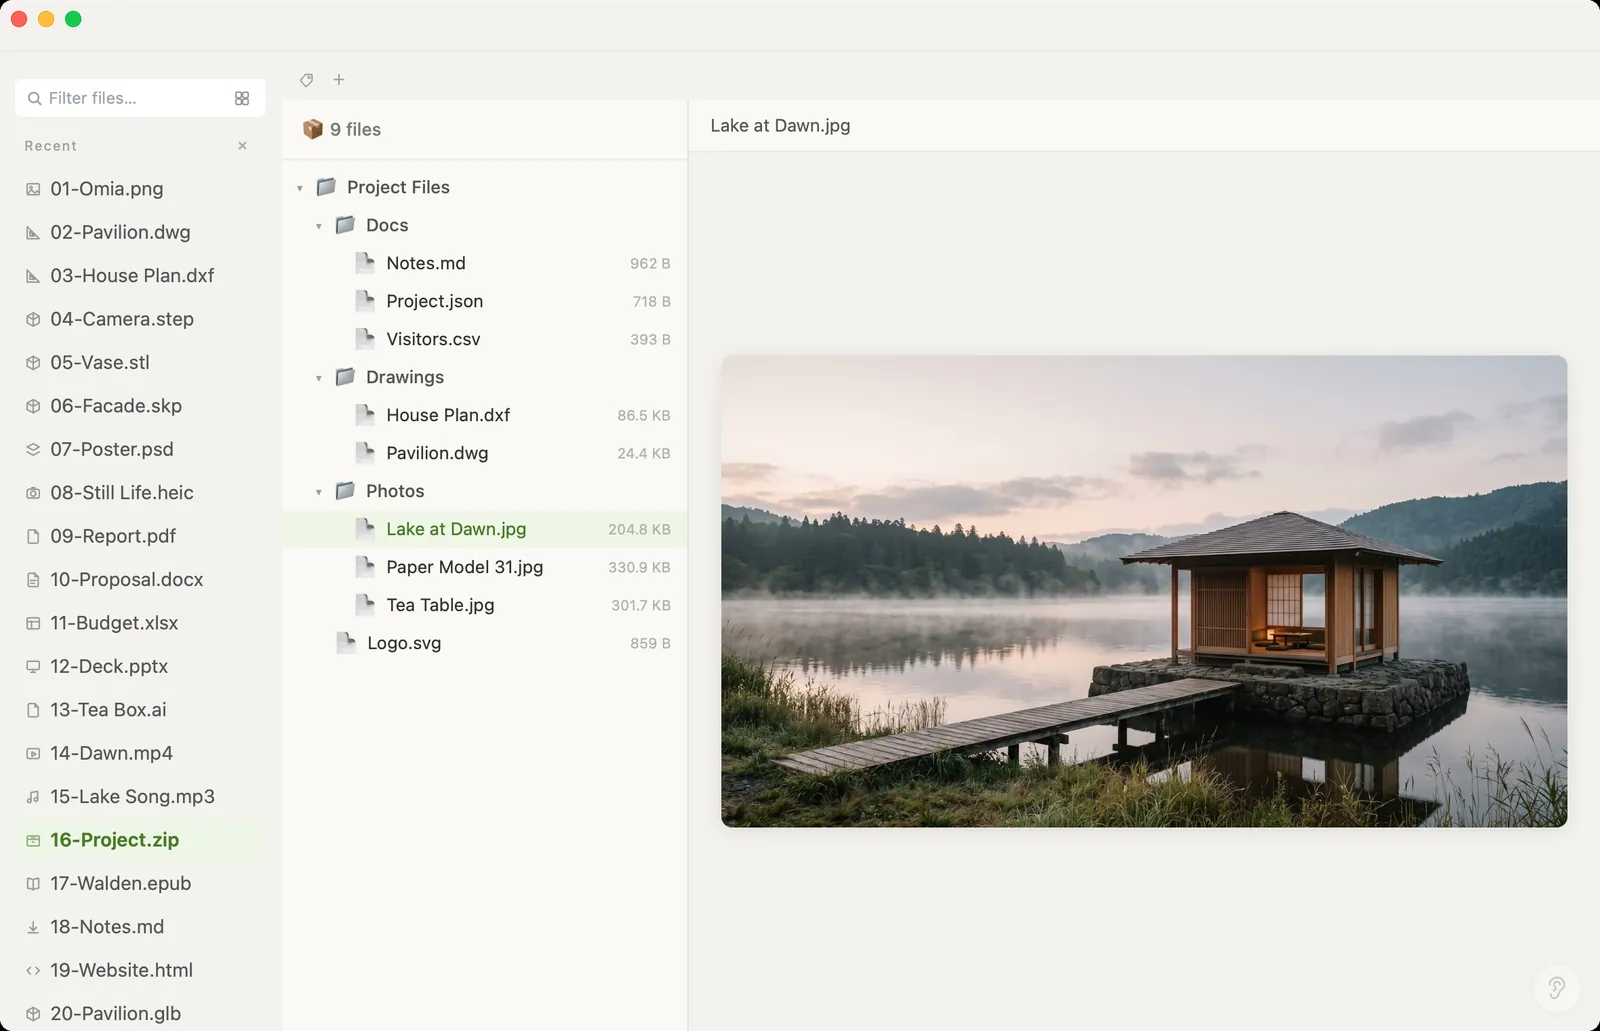Click the layers icon of 07-Poster.psd
The image size is (1600, 1031).
coord(33,450)
